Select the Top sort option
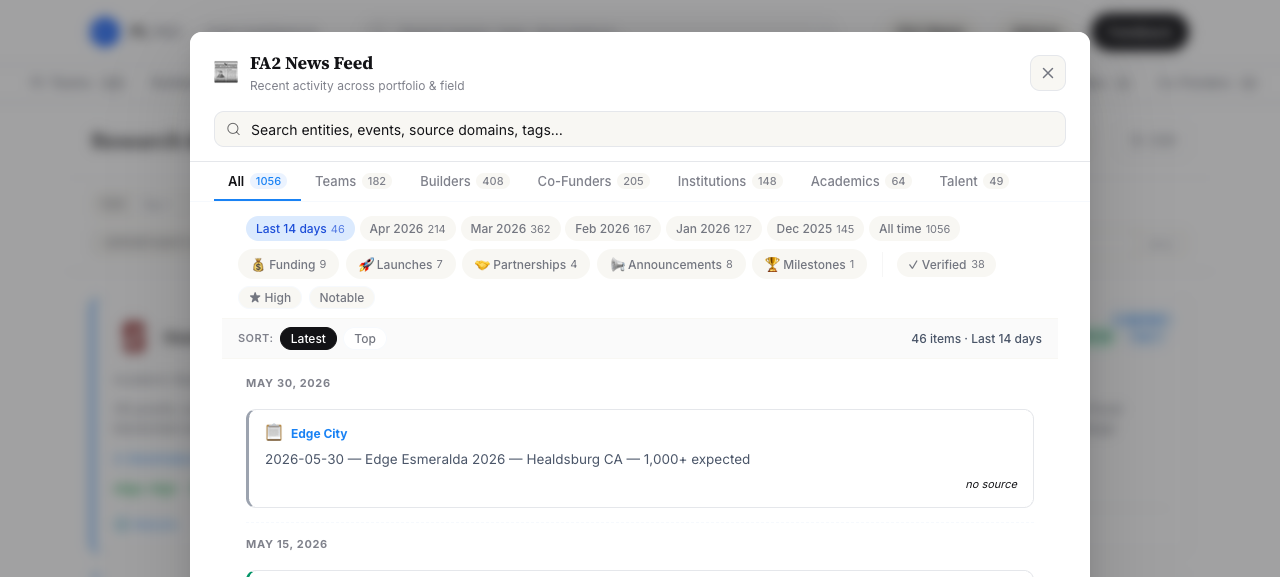The height and width of the screenshot is (577, 1280). [x=365, y=339]
